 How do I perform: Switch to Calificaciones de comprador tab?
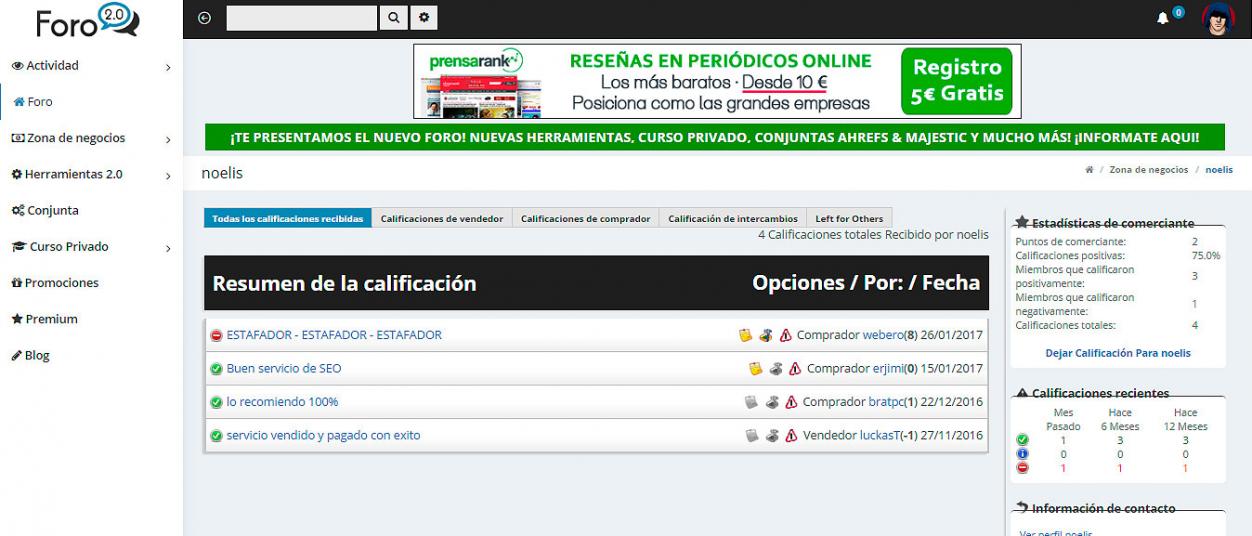pos(585,219)
